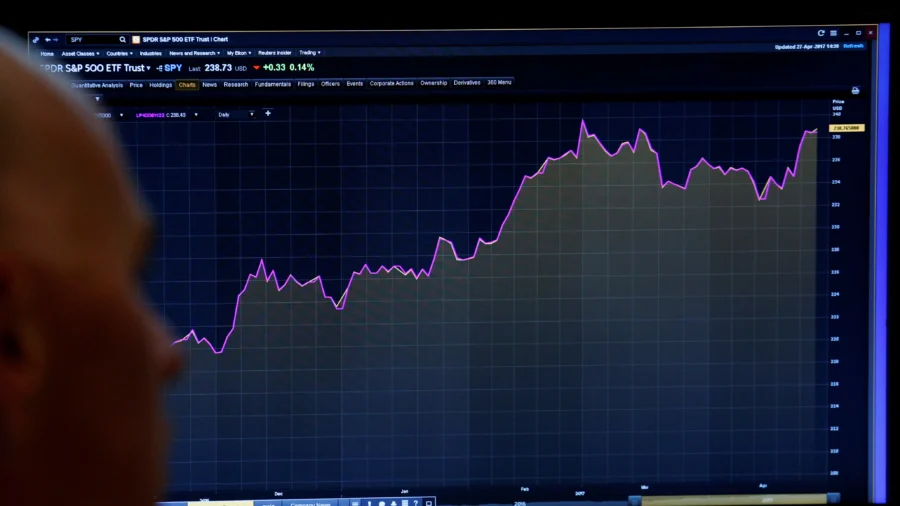Click the search magnifier icon
Screen dimensions: 900x506
123,40
